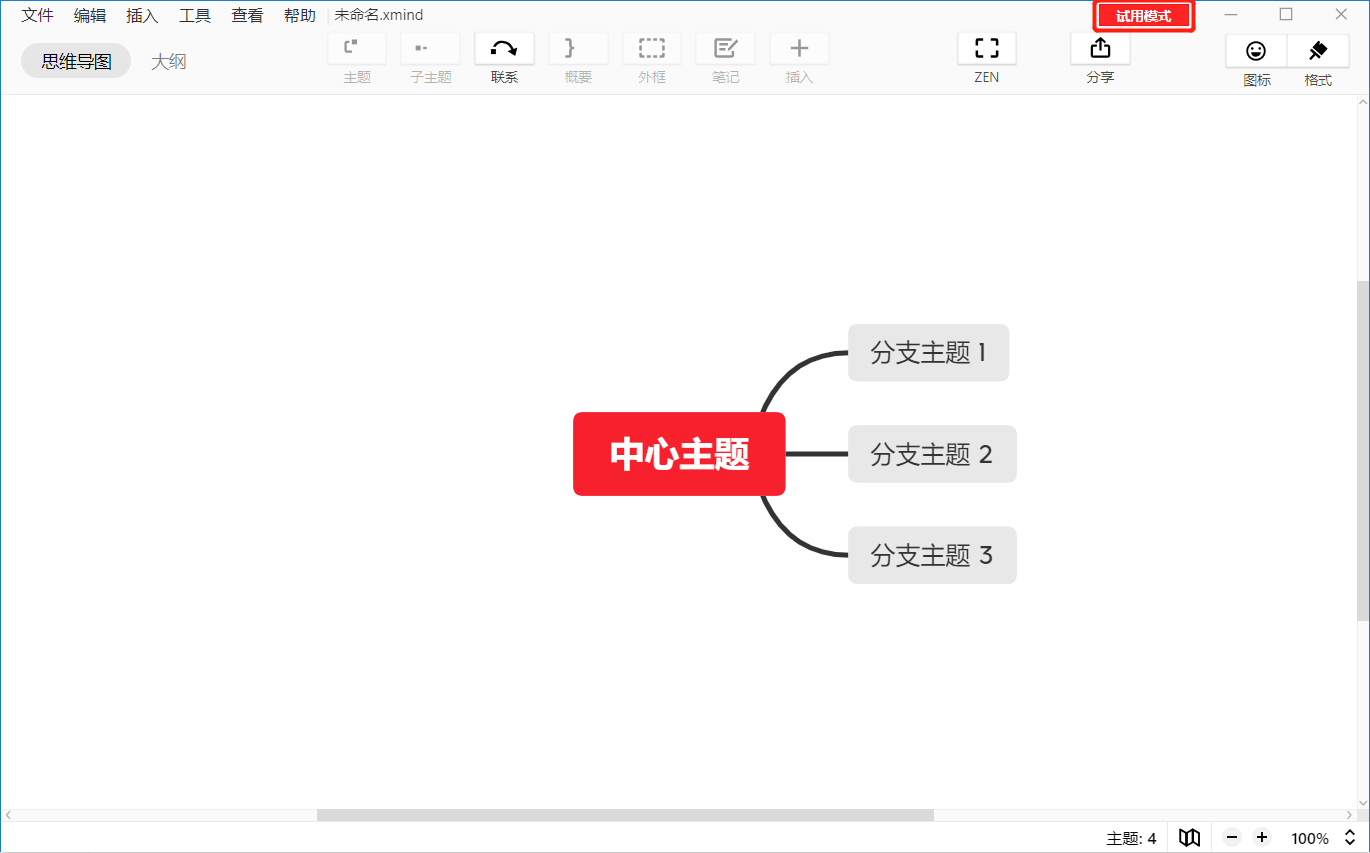Zoom in with the plus button
The height and width of the screenshot is (853, 1370).
[x=1262, y=838]
